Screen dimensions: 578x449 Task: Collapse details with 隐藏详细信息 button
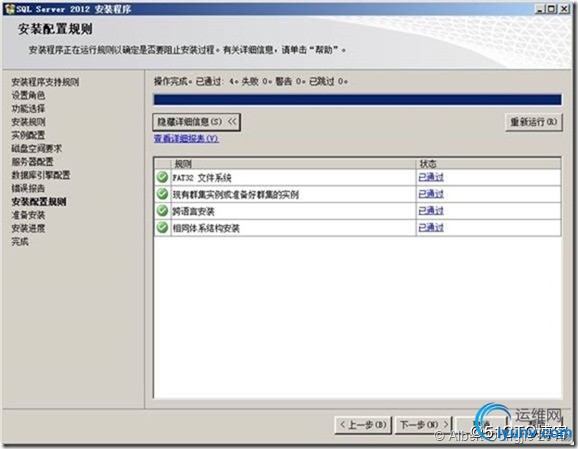(x=197, y=122)
